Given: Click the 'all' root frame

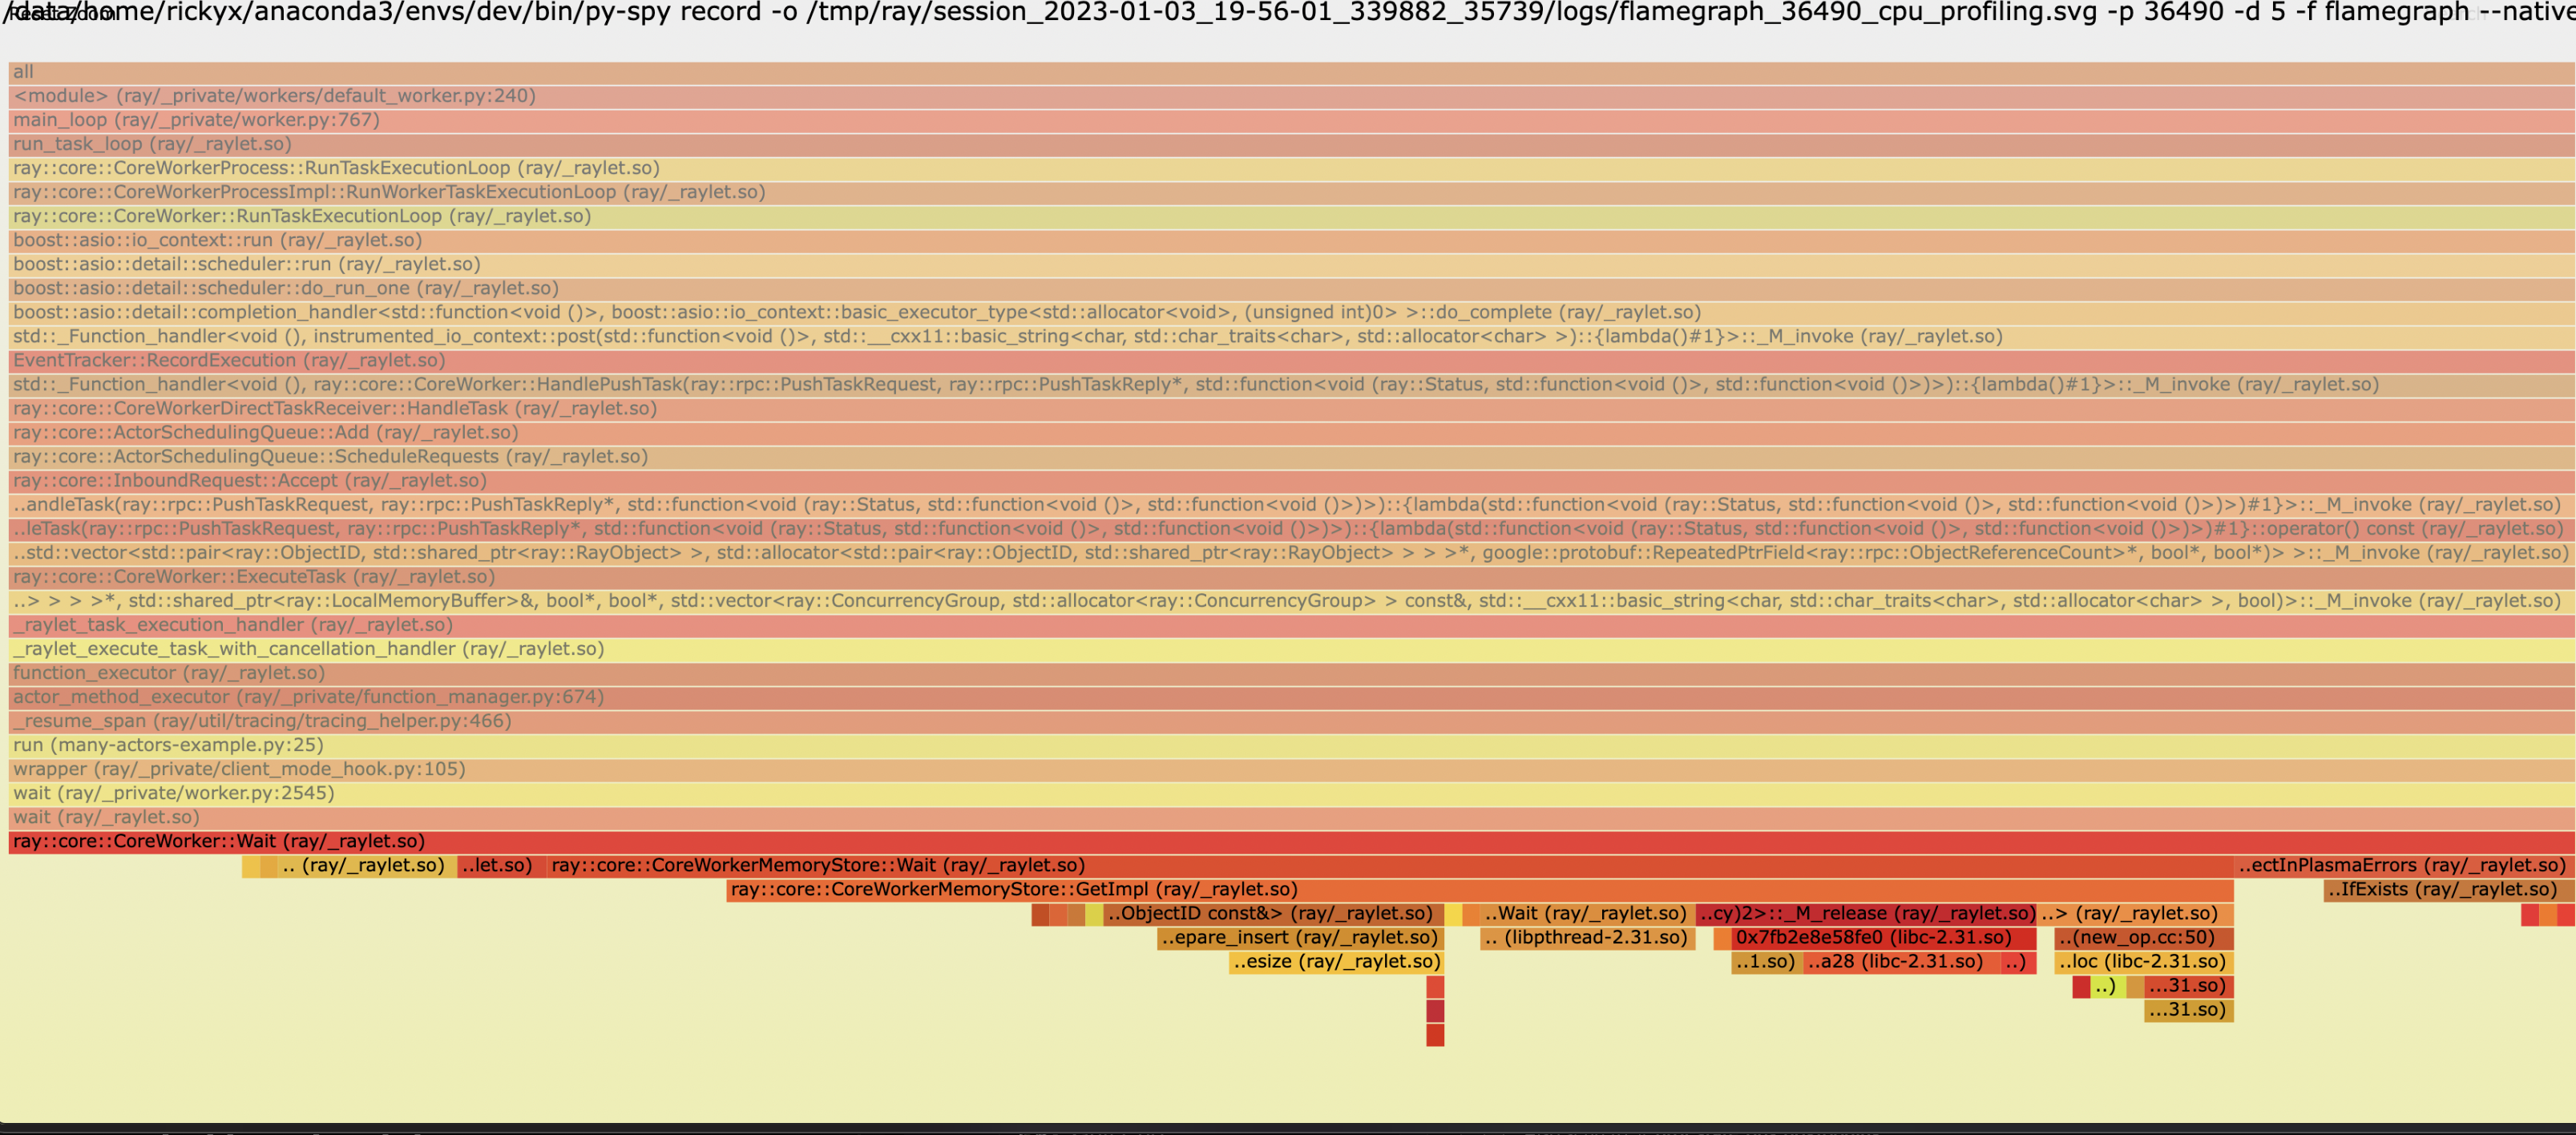Looking at the screenshot, I should [1288, 72].
